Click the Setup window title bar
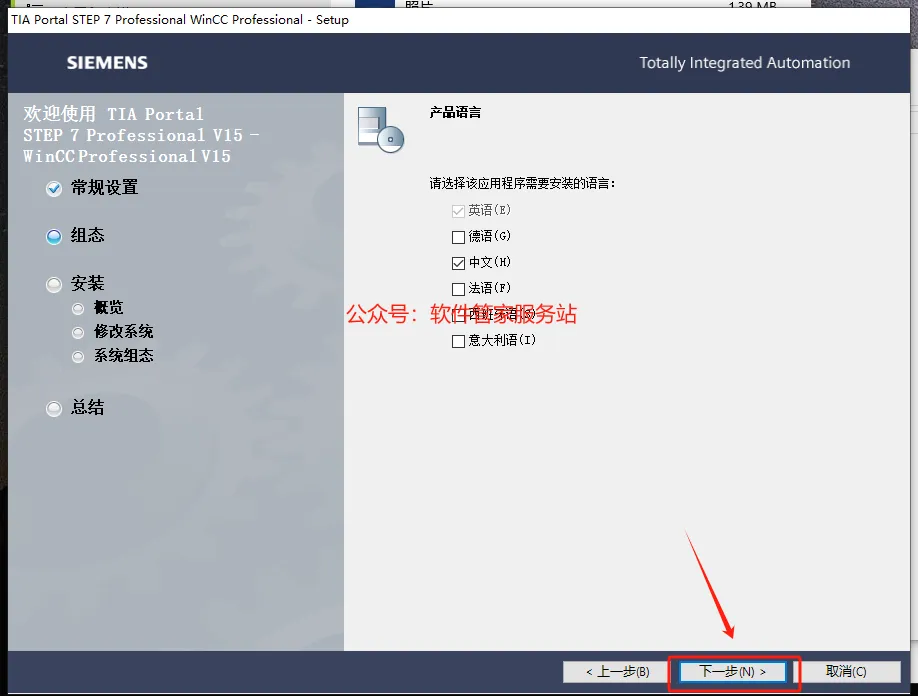The height and width of the screenshot is (696, 918). point(459,20)
